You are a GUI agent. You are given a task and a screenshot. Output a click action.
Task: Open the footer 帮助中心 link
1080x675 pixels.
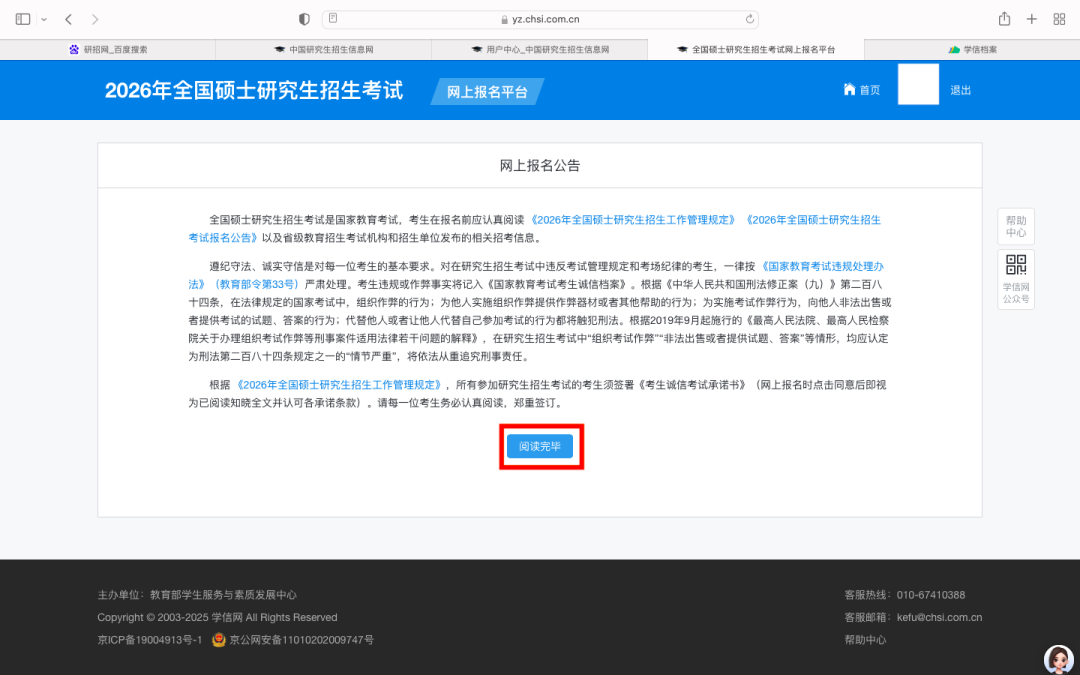point(865,640)
